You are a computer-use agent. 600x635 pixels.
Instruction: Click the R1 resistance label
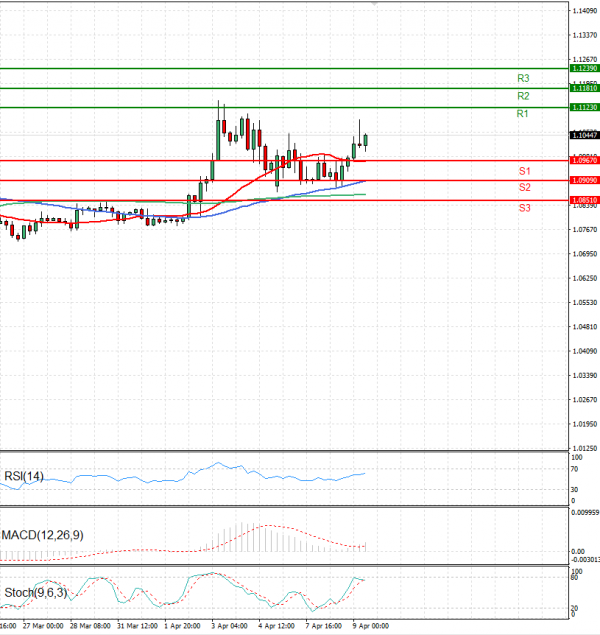click(x=522, y=114)
